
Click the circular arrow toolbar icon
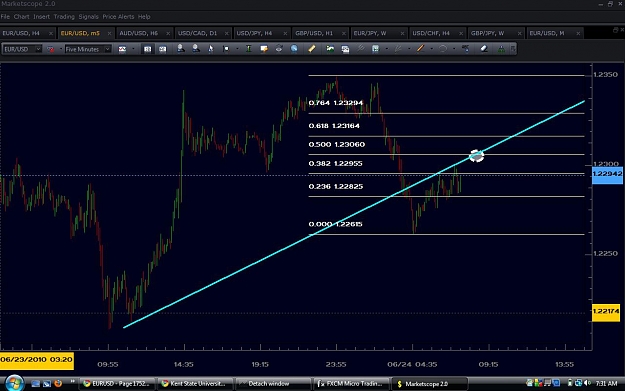click(x=442, y=49)
